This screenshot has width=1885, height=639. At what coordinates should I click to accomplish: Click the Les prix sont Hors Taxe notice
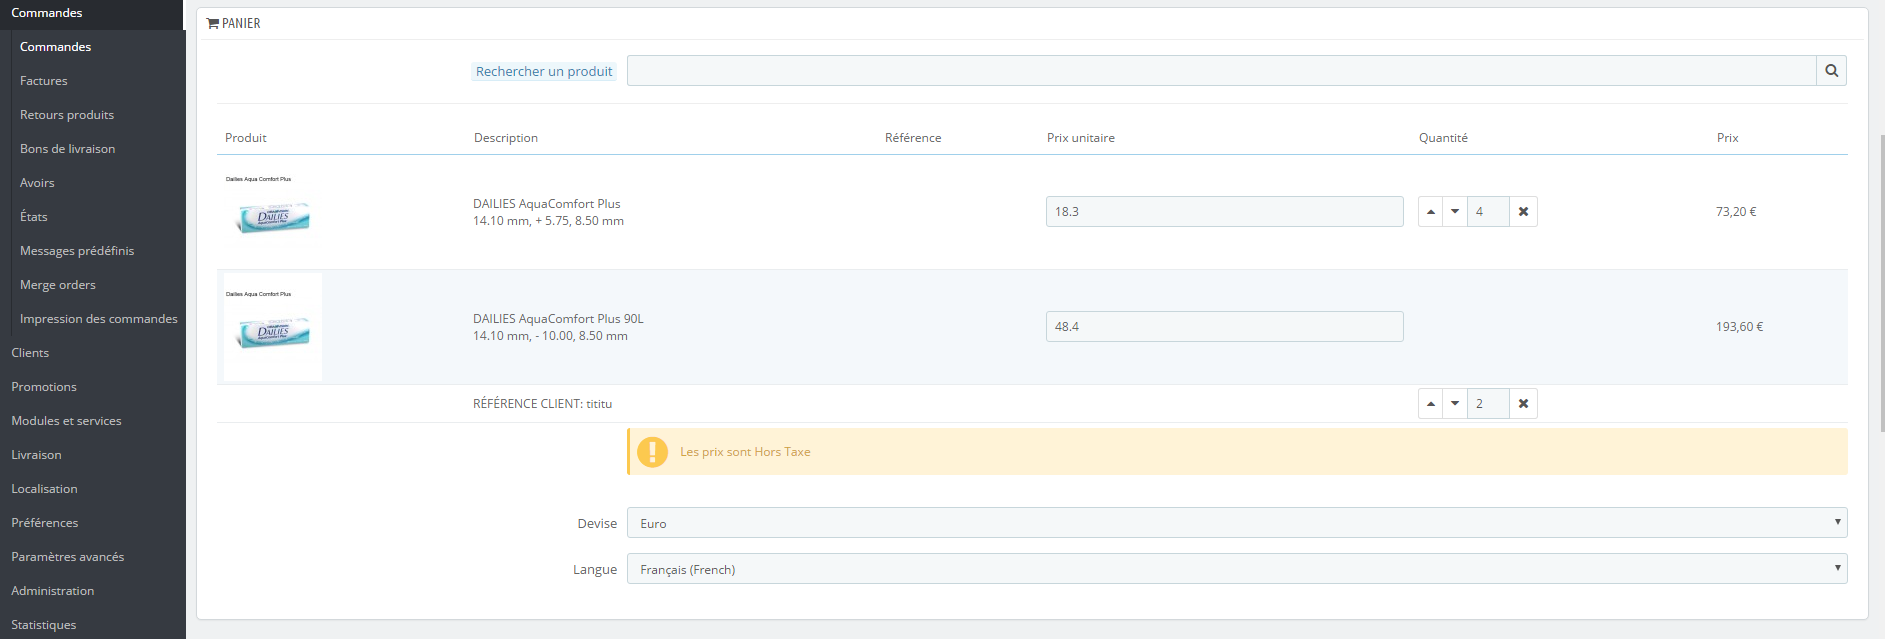1237,452
